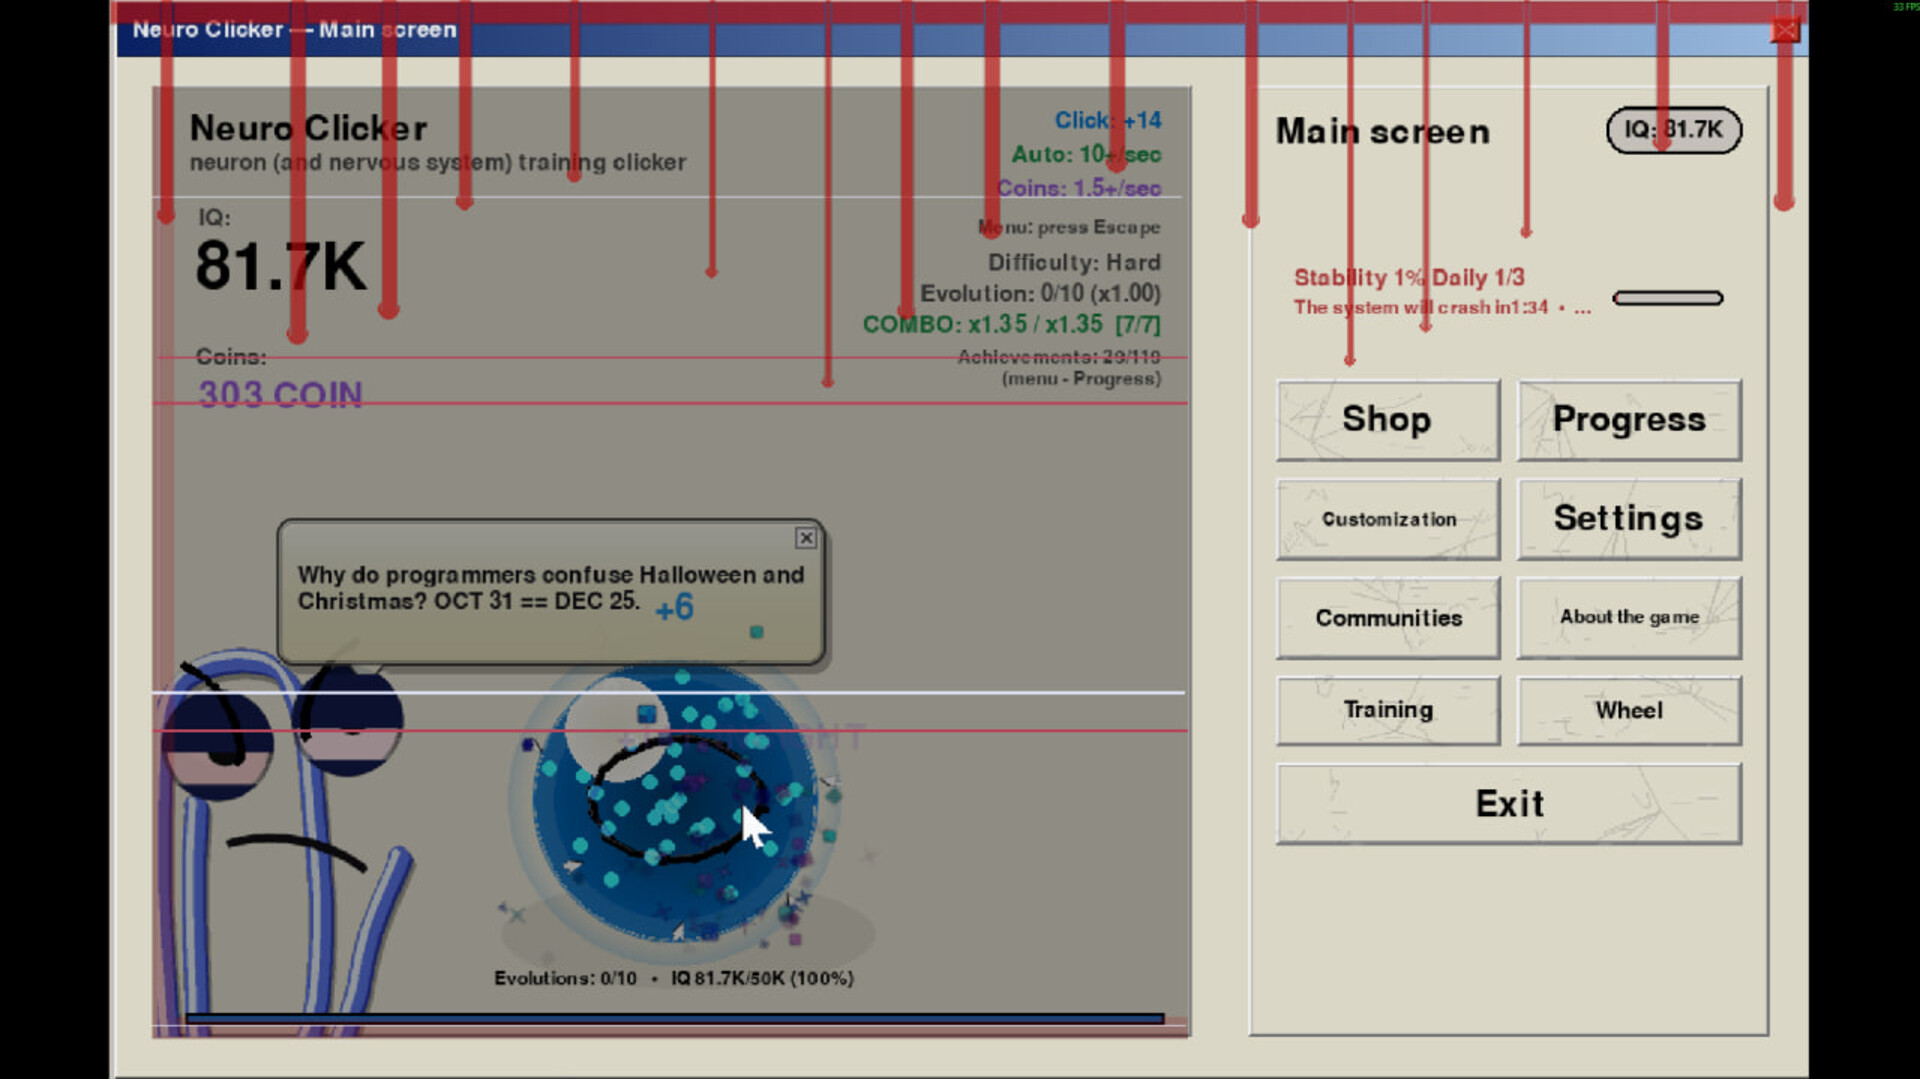
Task: Click the Neuro Clicker title bar
Action: point(293,30)
